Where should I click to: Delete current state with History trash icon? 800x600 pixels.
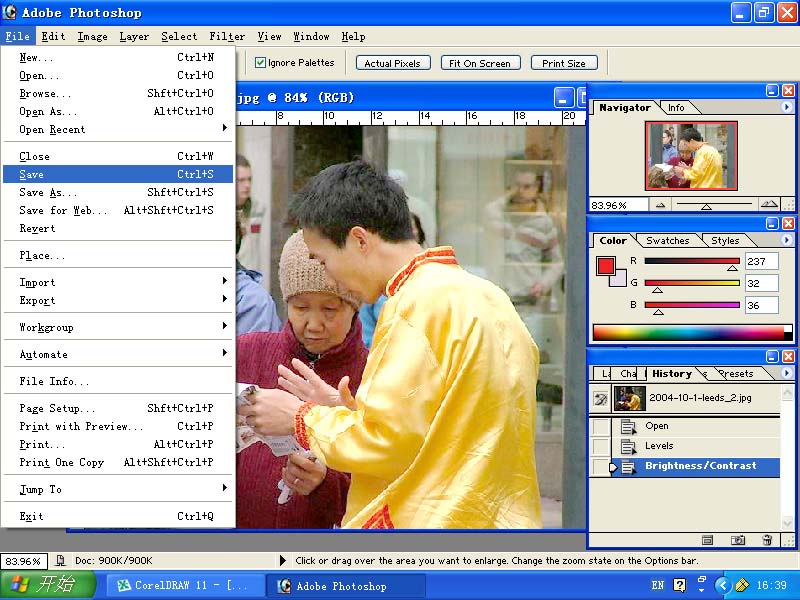click(x=767, y=540)
